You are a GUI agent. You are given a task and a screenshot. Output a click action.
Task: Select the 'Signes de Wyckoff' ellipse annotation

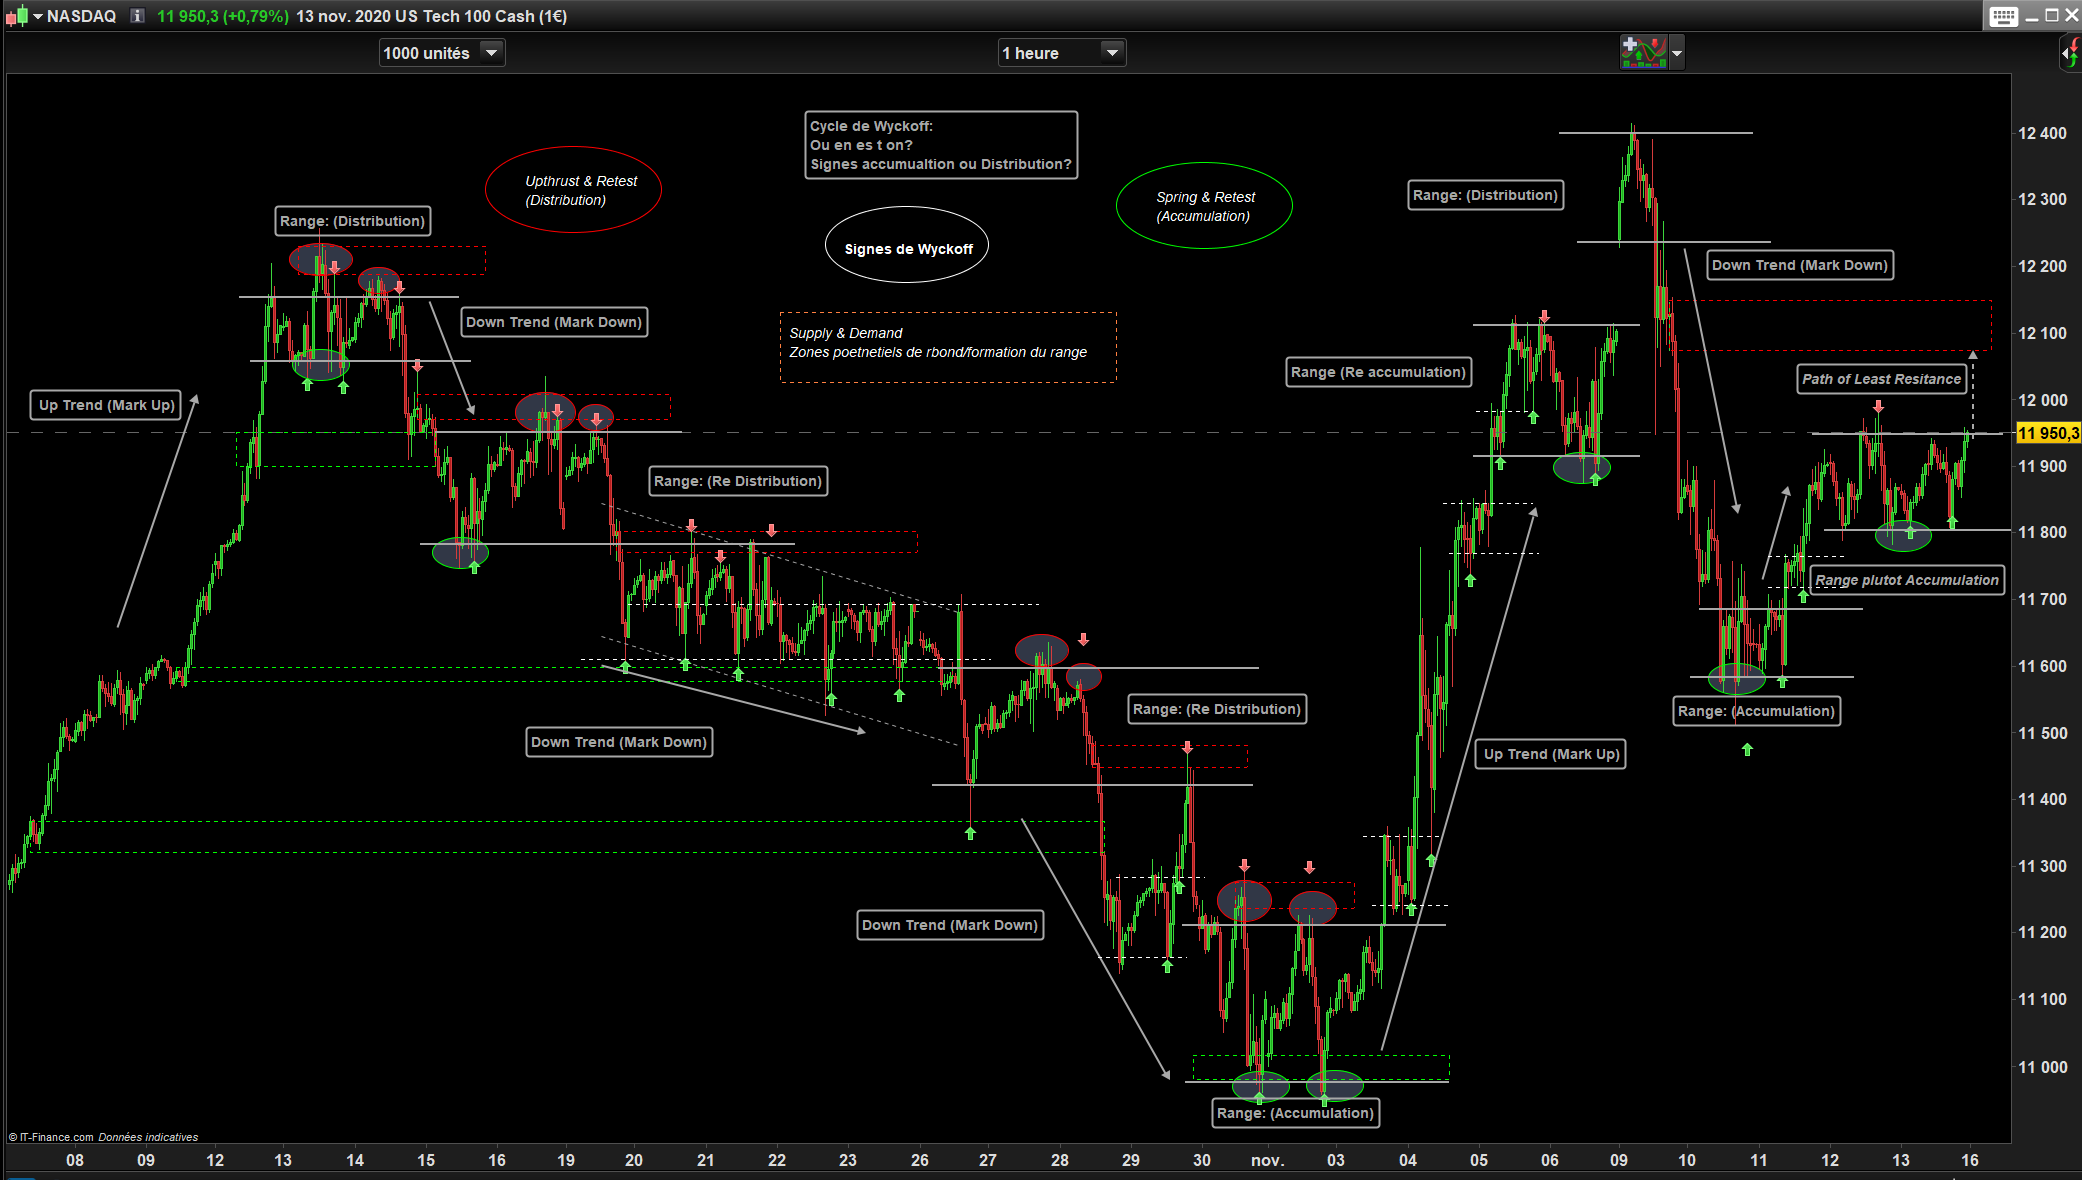(907, 248)
